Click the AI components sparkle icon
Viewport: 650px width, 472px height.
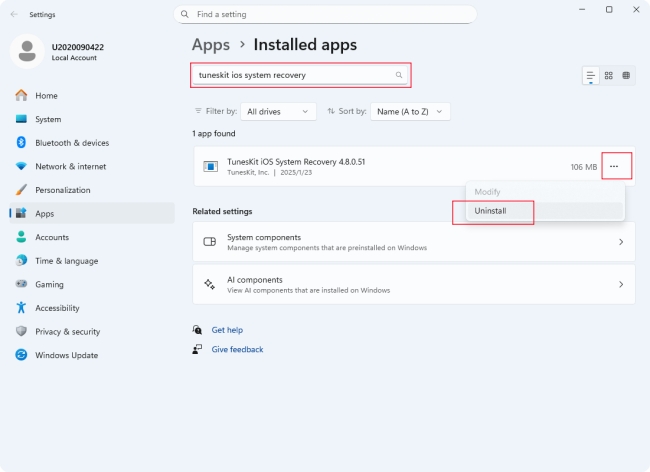(x=210, y=284)
